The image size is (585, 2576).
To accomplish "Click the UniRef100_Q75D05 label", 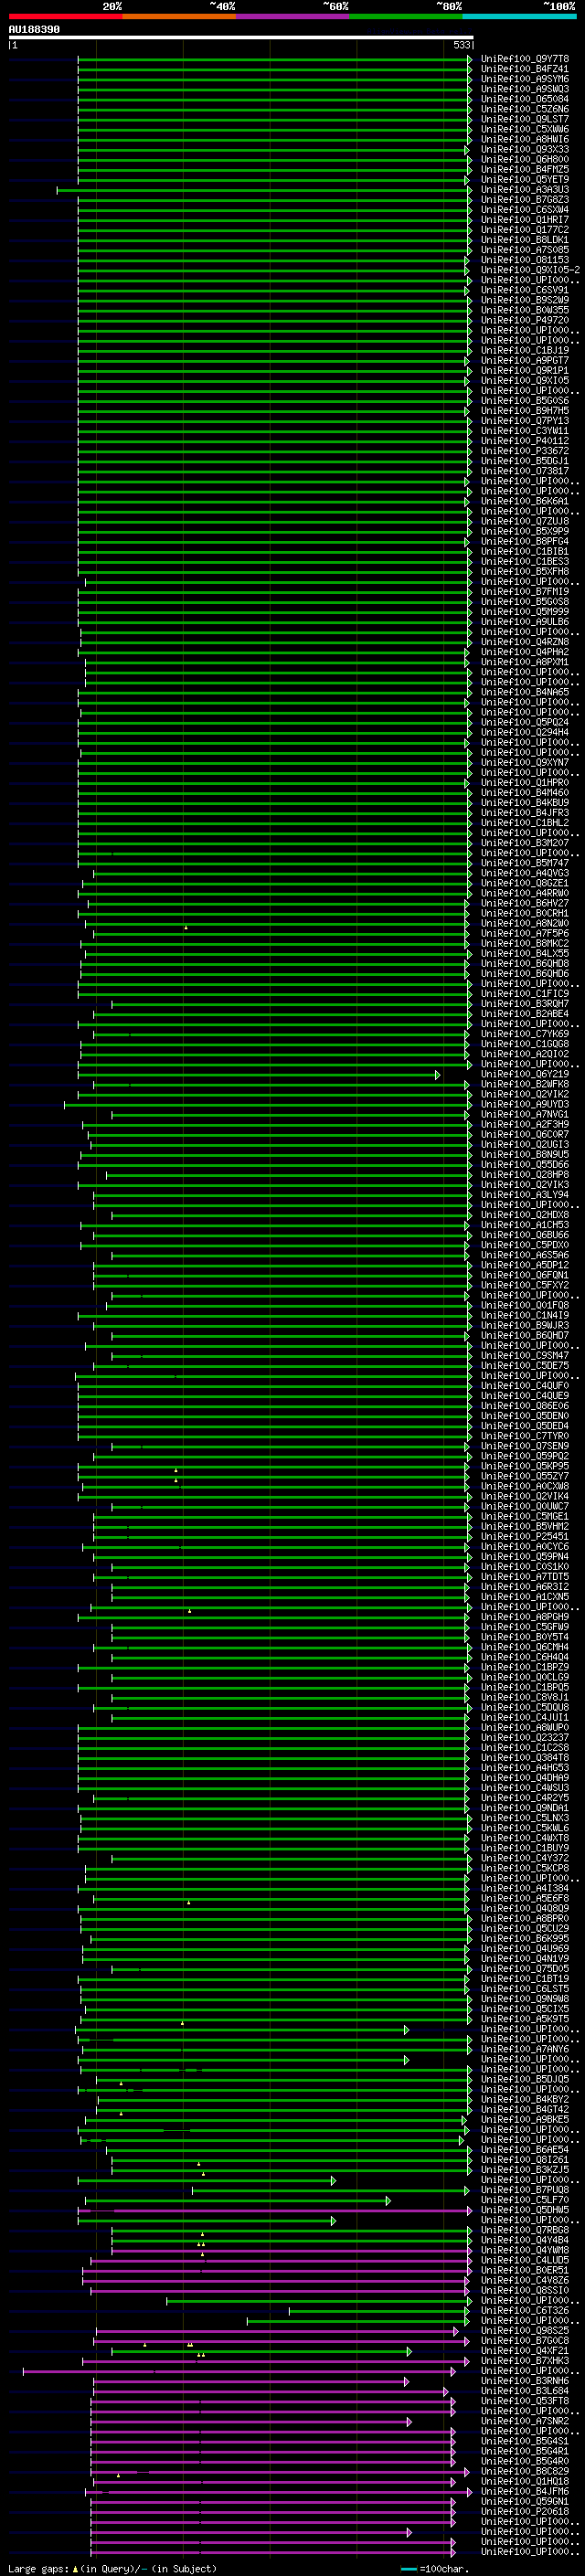I will (x=524, y=1969).
